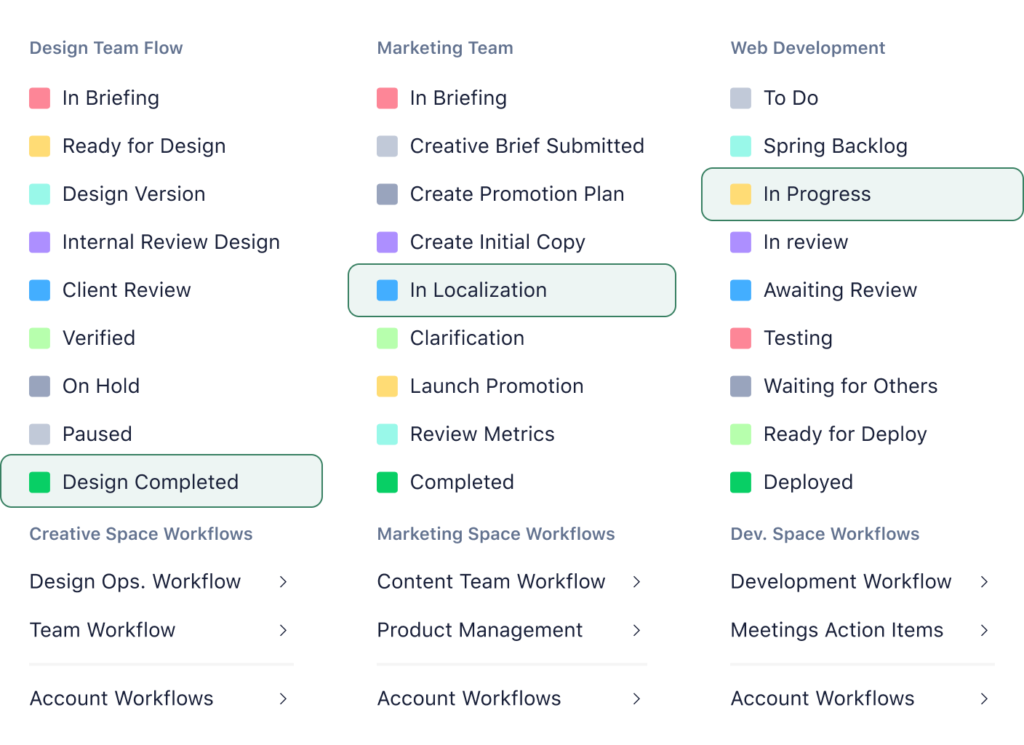
Task: Open the Web Development section header
Action: pyautogui.click(x=807, y=47)
